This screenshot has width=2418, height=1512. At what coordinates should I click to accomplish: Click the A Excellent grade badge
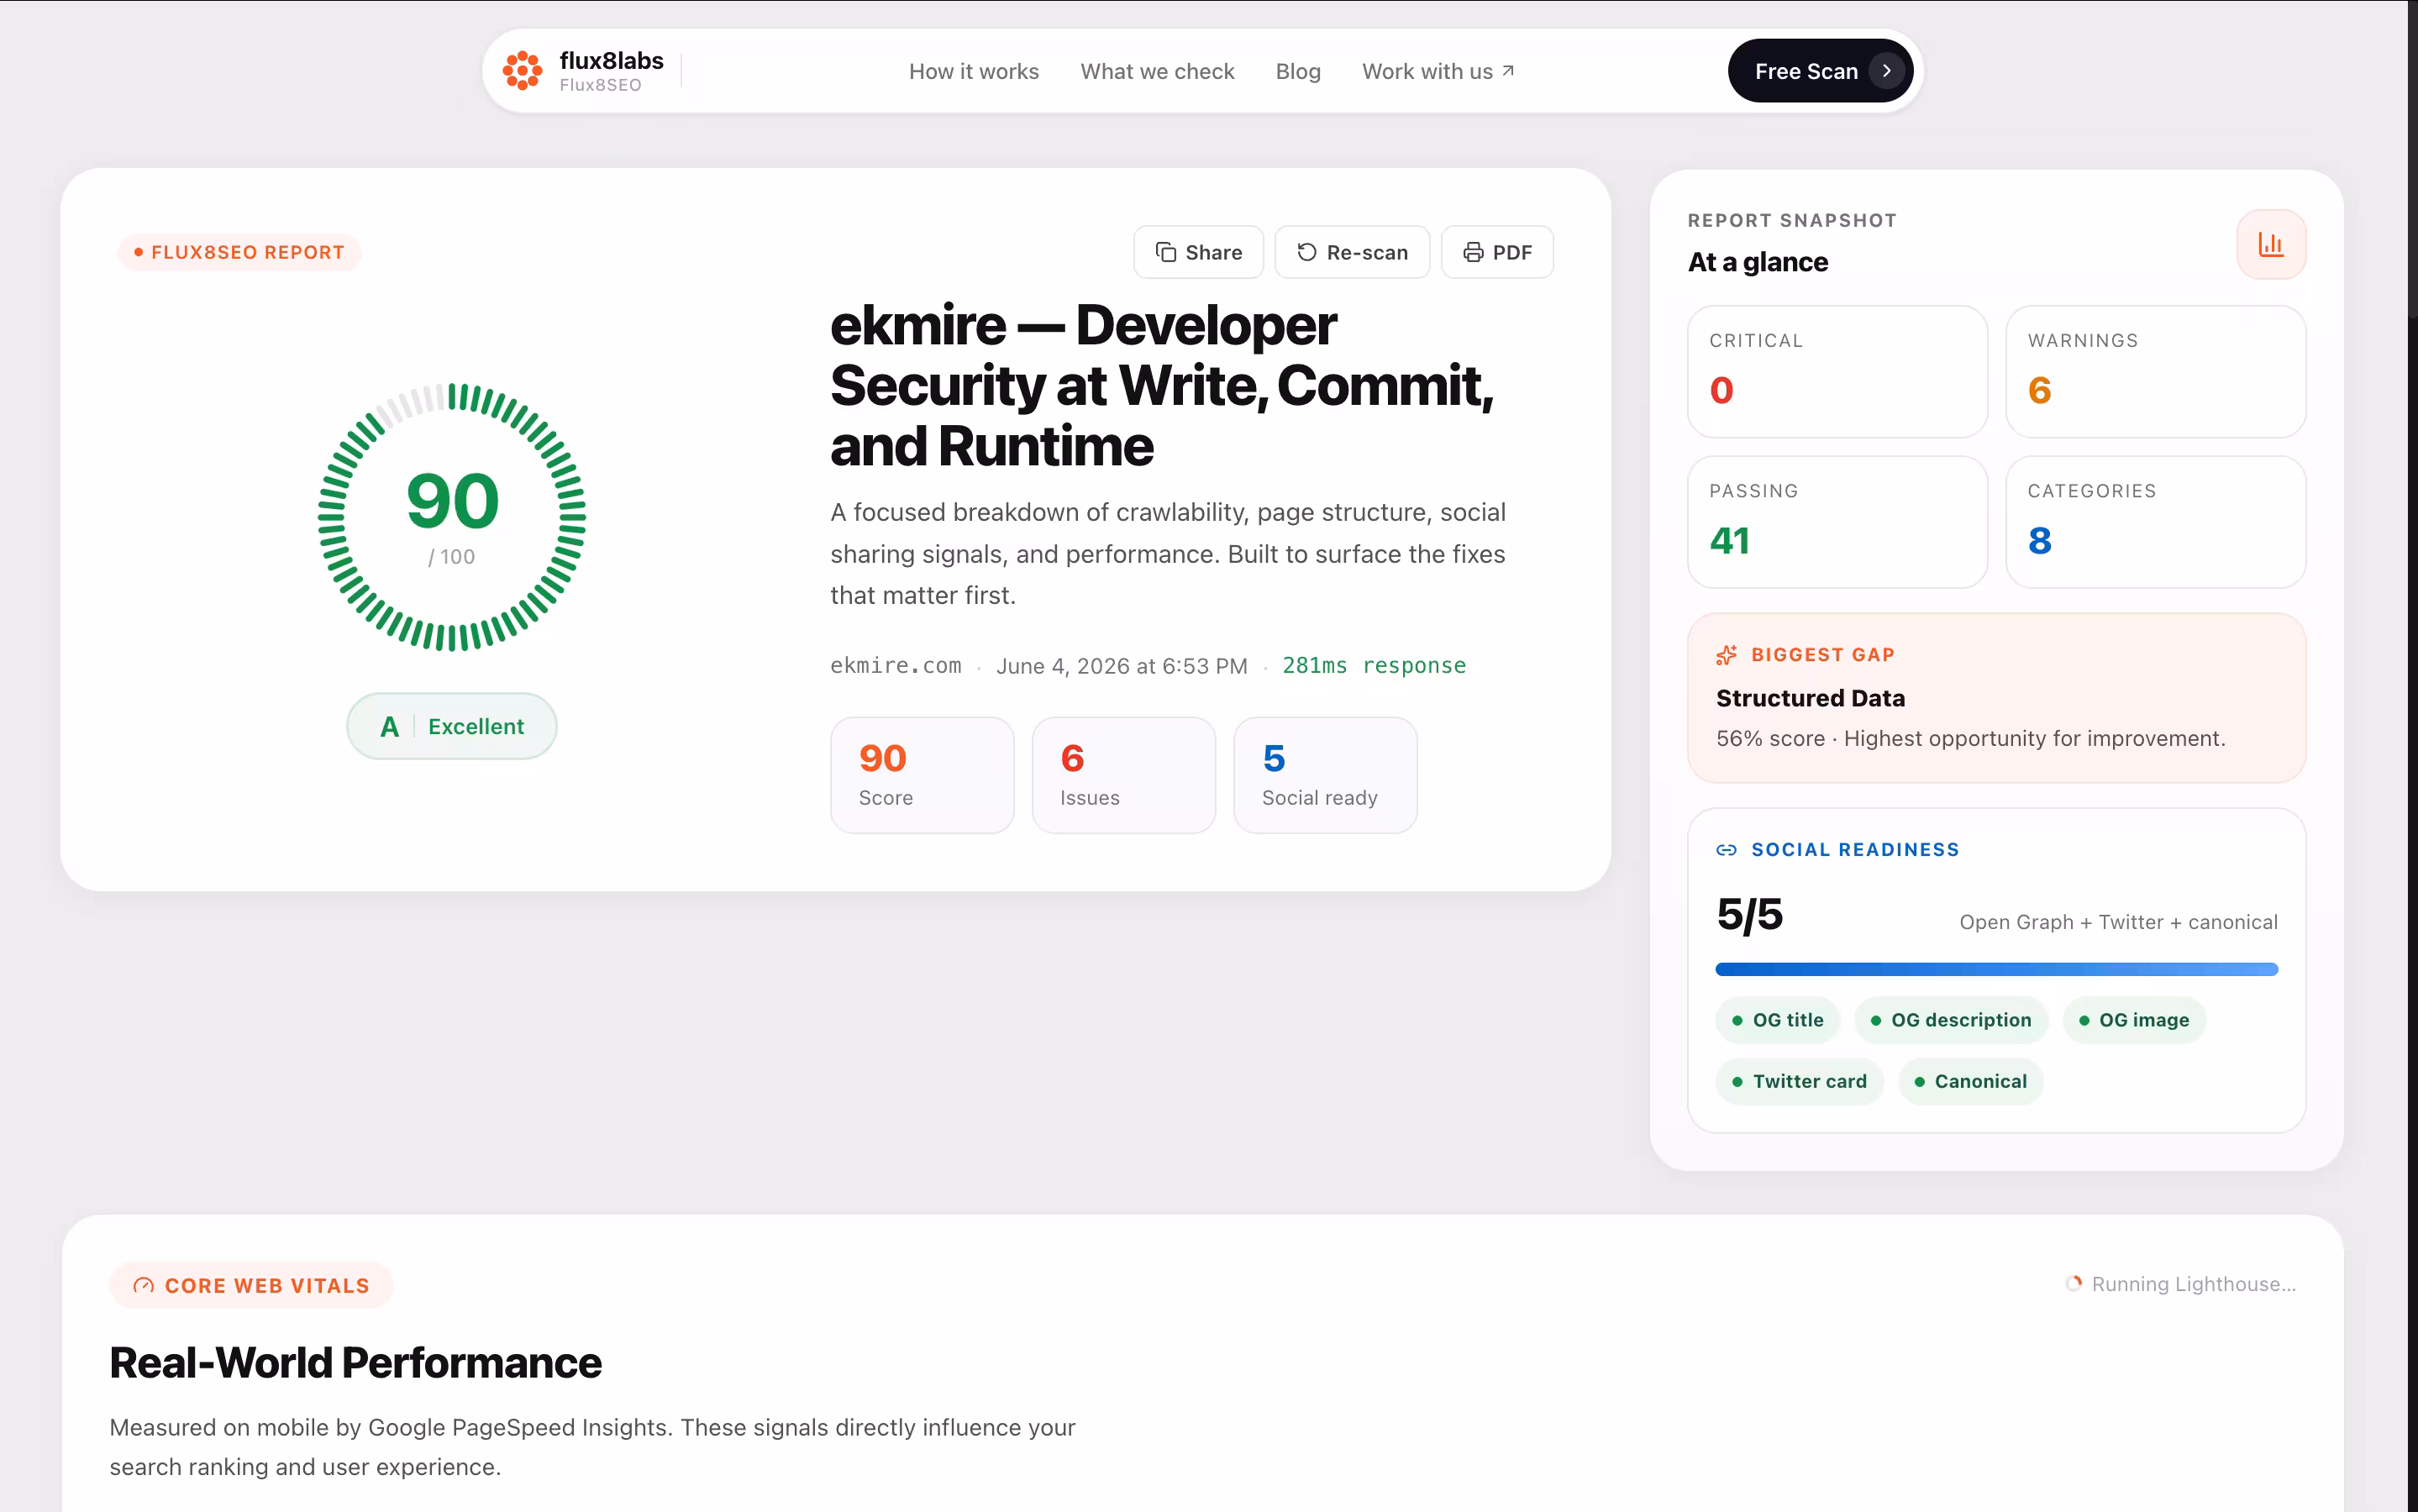pos(451,726)
